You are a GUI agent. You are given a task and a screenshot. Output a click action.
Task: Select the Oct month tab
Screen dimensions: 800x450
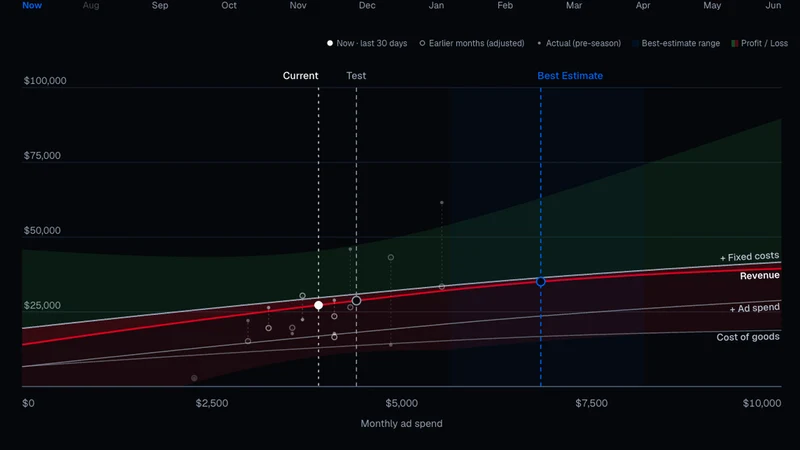click(229, 5)
